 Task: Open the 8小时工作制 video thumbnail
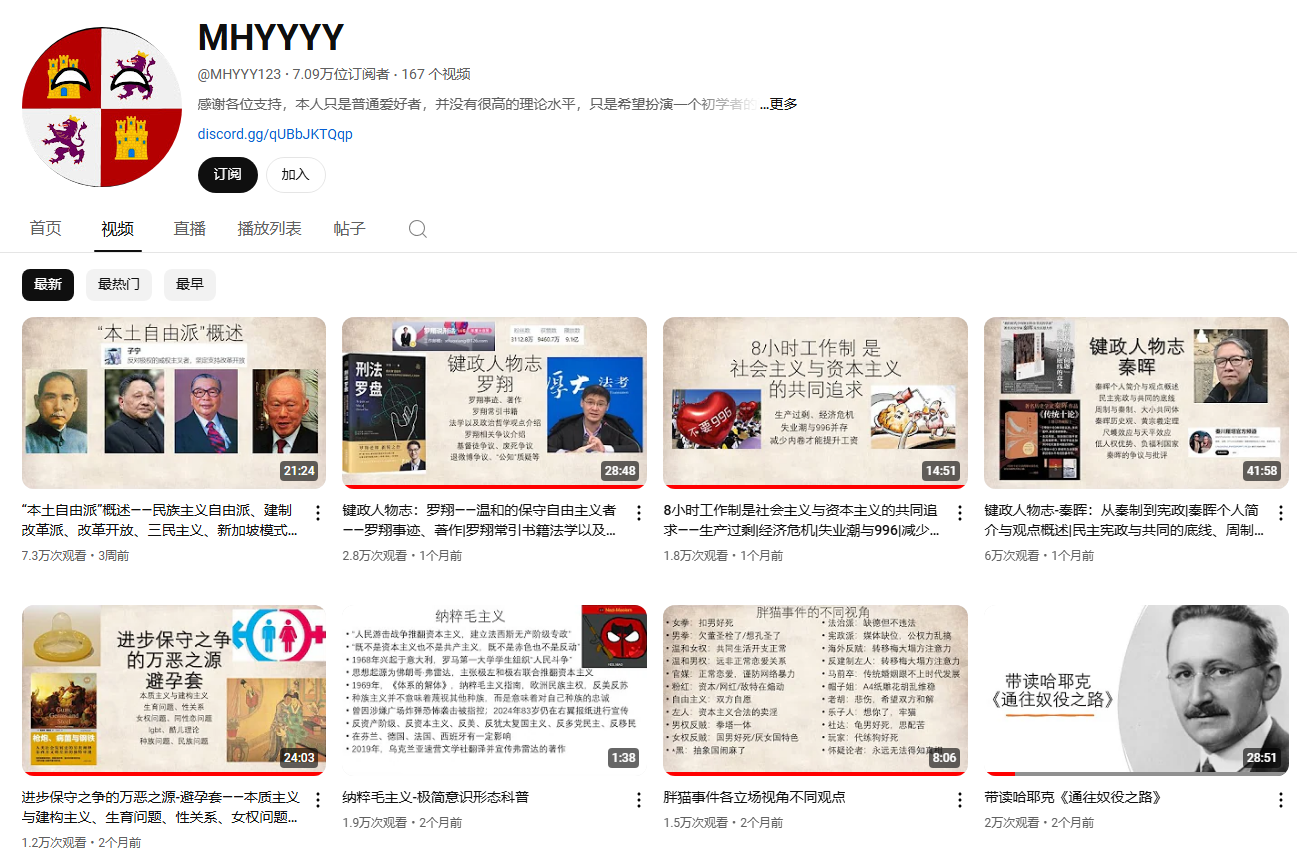pyautogui.click(x=815, y=402)
